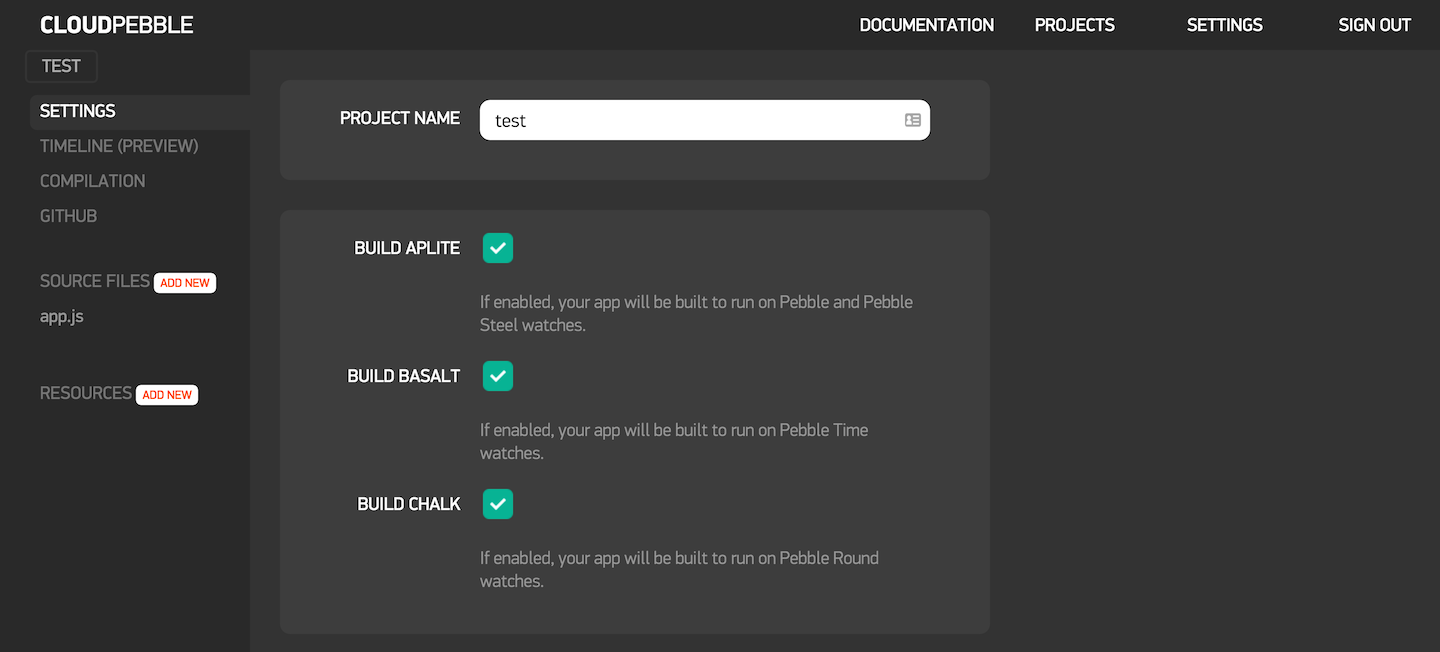Click the CLOUDPEBBLE logo
This screenshot has width=1440, height=652.
point(116,24)
